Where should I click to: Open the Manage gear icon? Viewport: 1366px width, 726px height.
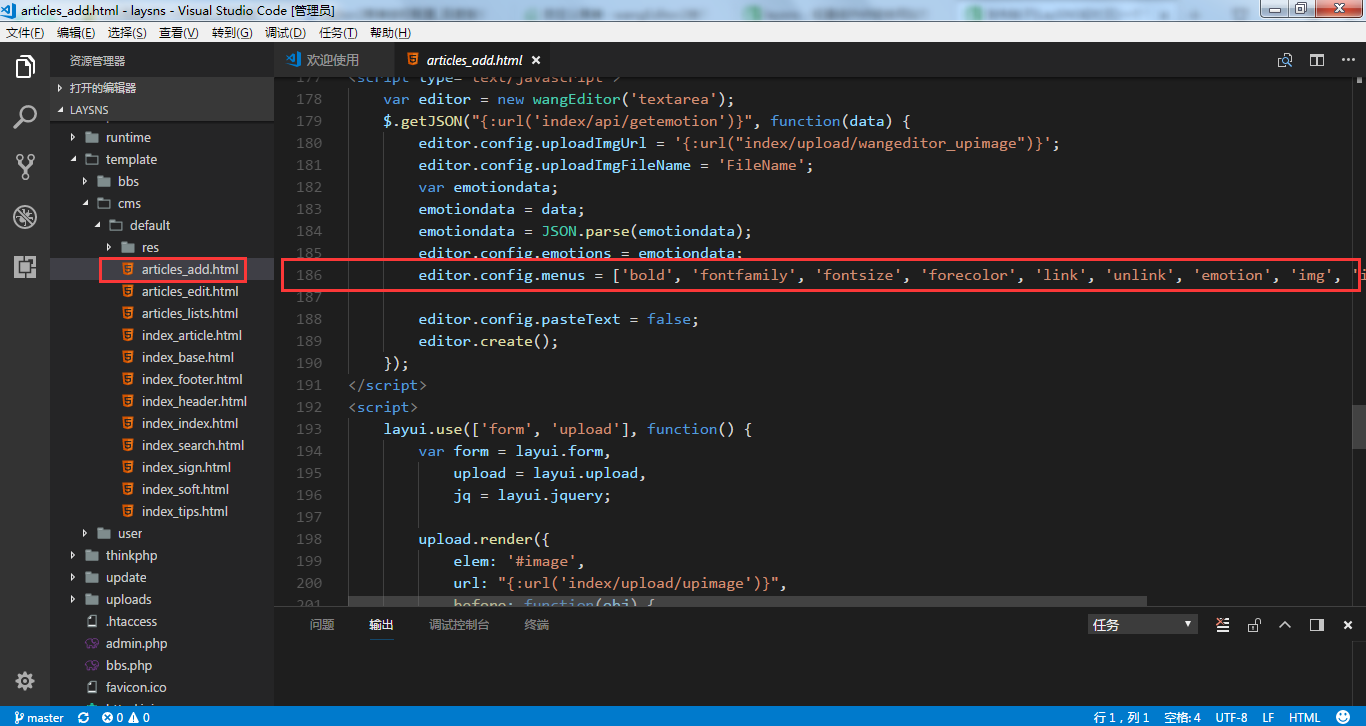(25, 680)
